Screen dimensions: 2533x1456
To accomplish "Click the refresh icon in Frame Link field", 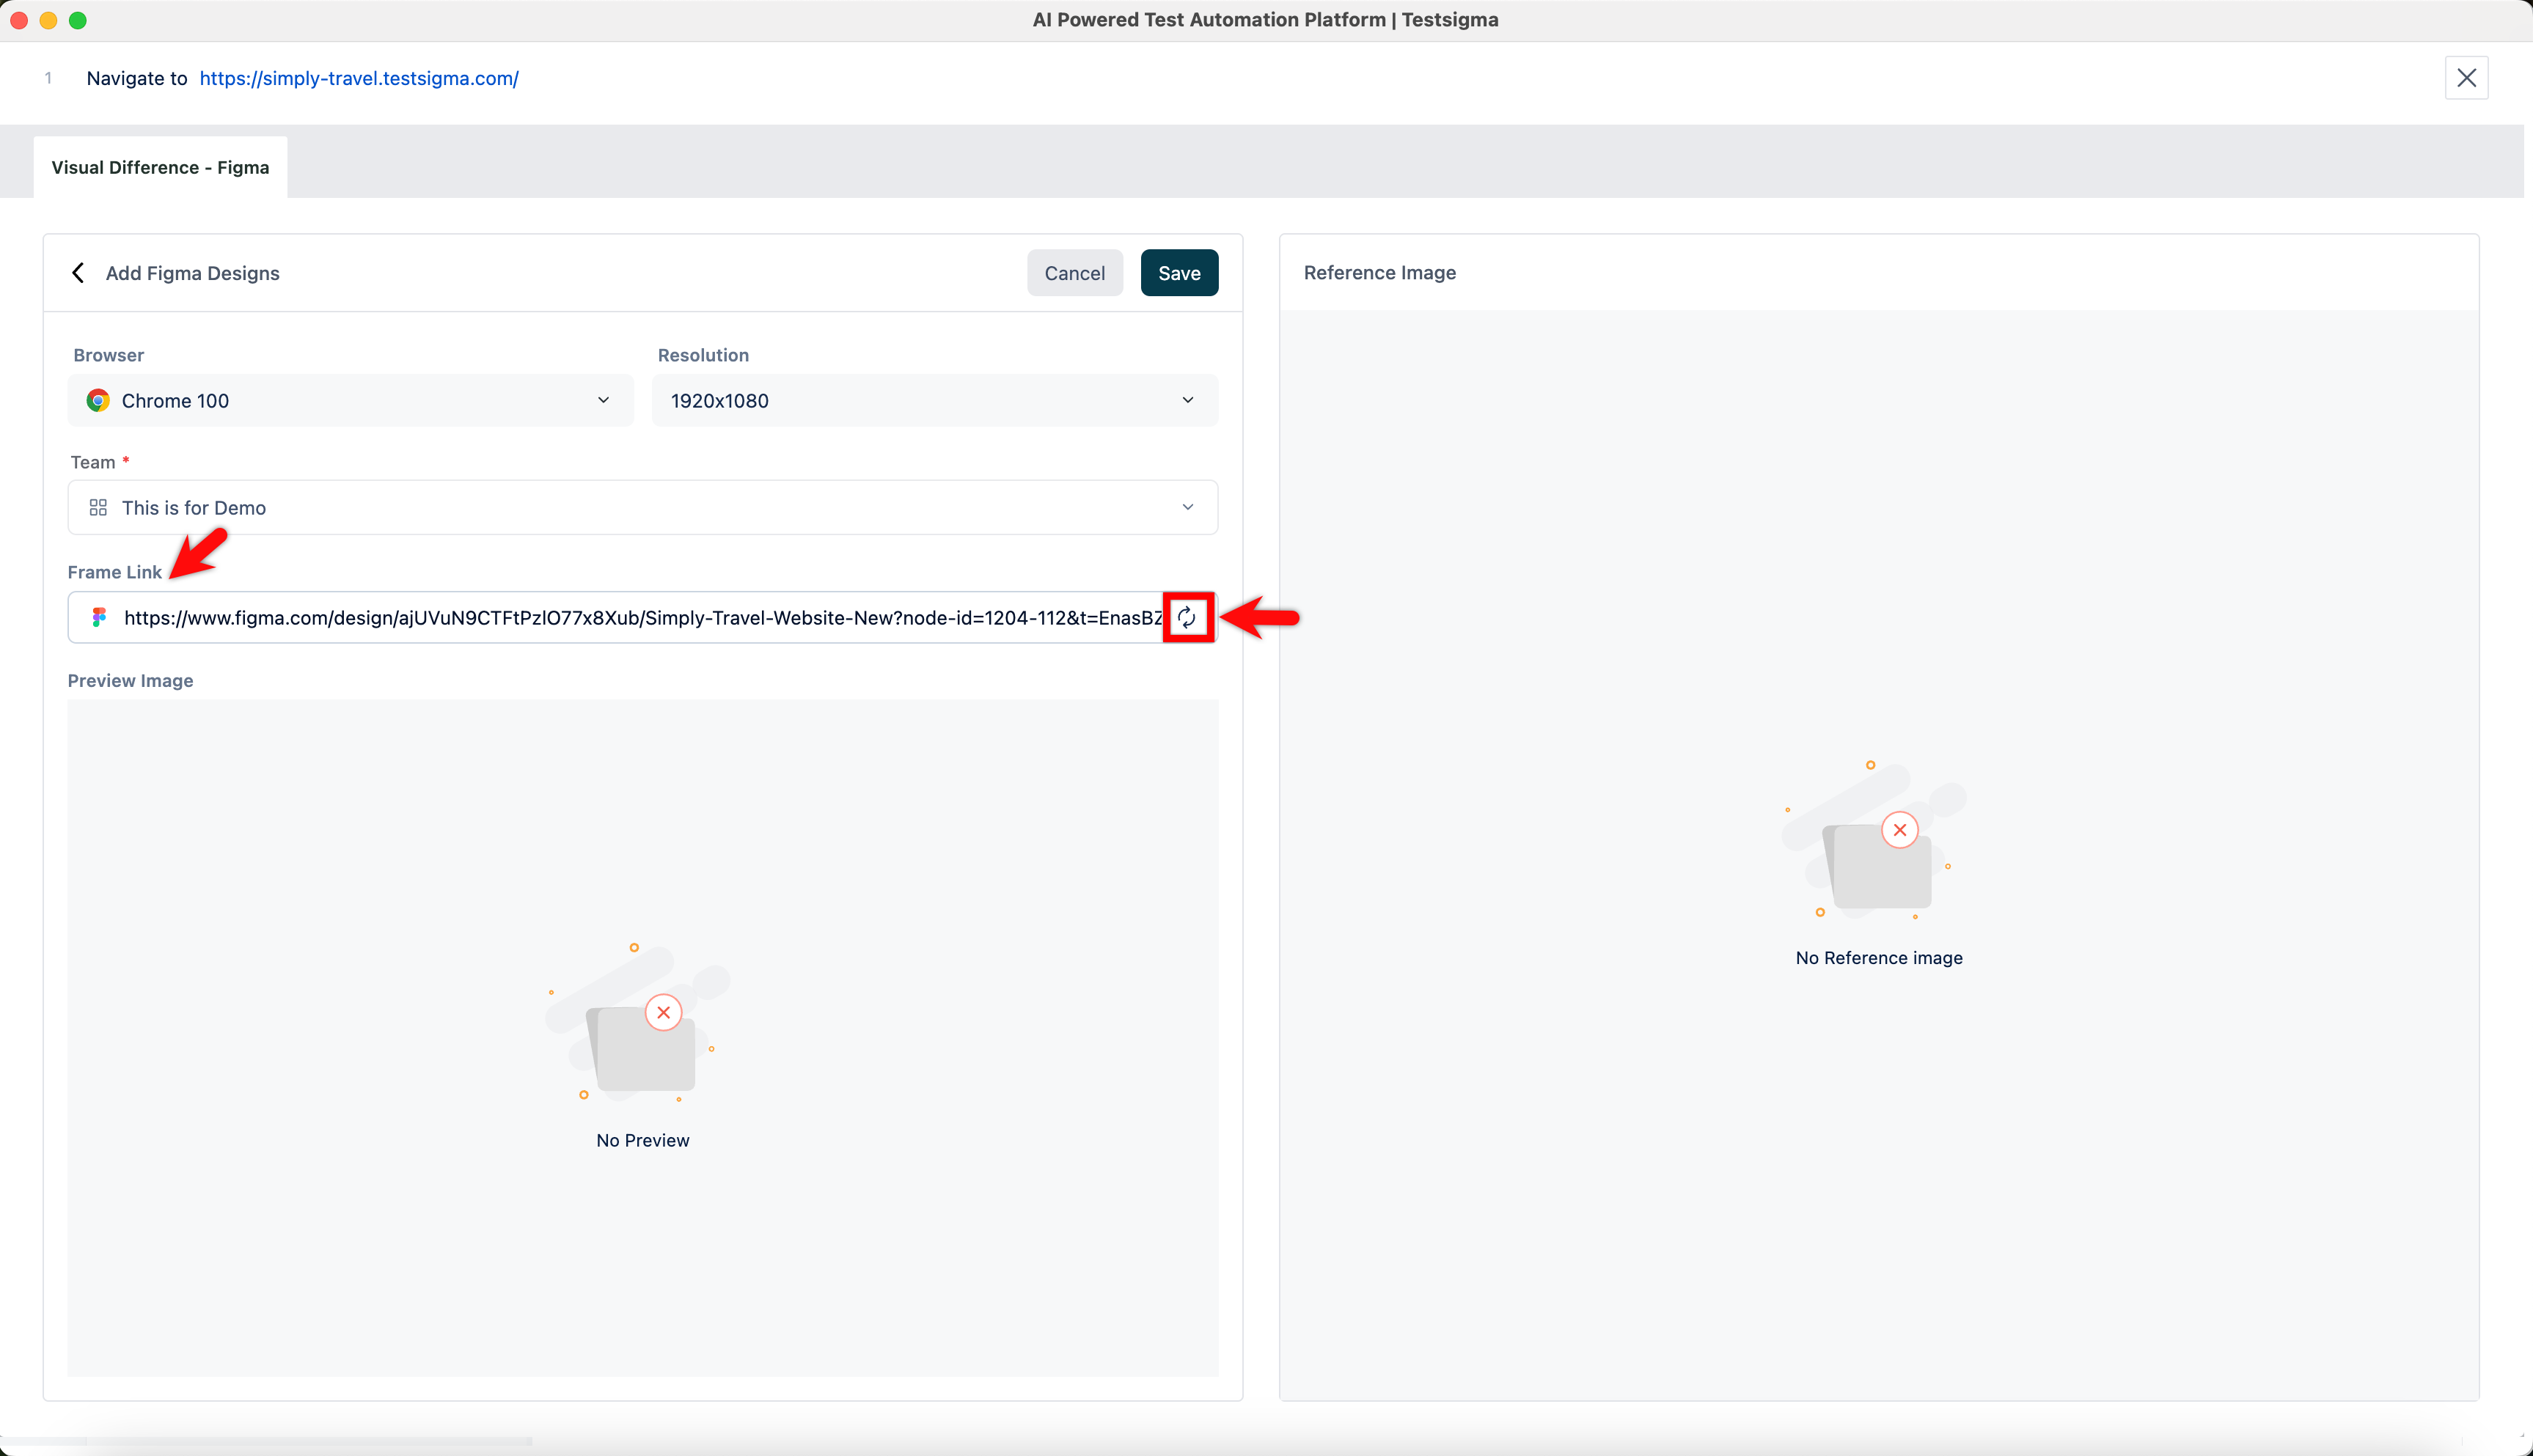I will (x=1187, y=617).
